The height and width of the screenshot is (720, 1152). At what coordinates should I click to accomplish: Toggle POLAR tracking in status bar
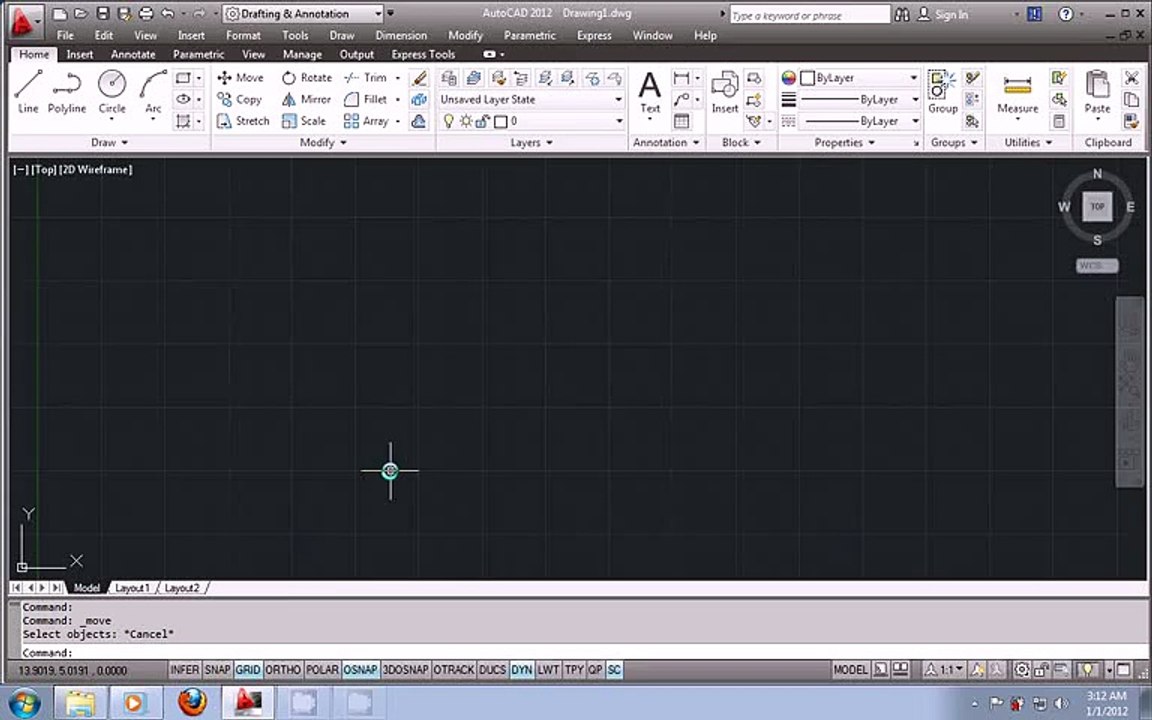click(x=322, y=669)
